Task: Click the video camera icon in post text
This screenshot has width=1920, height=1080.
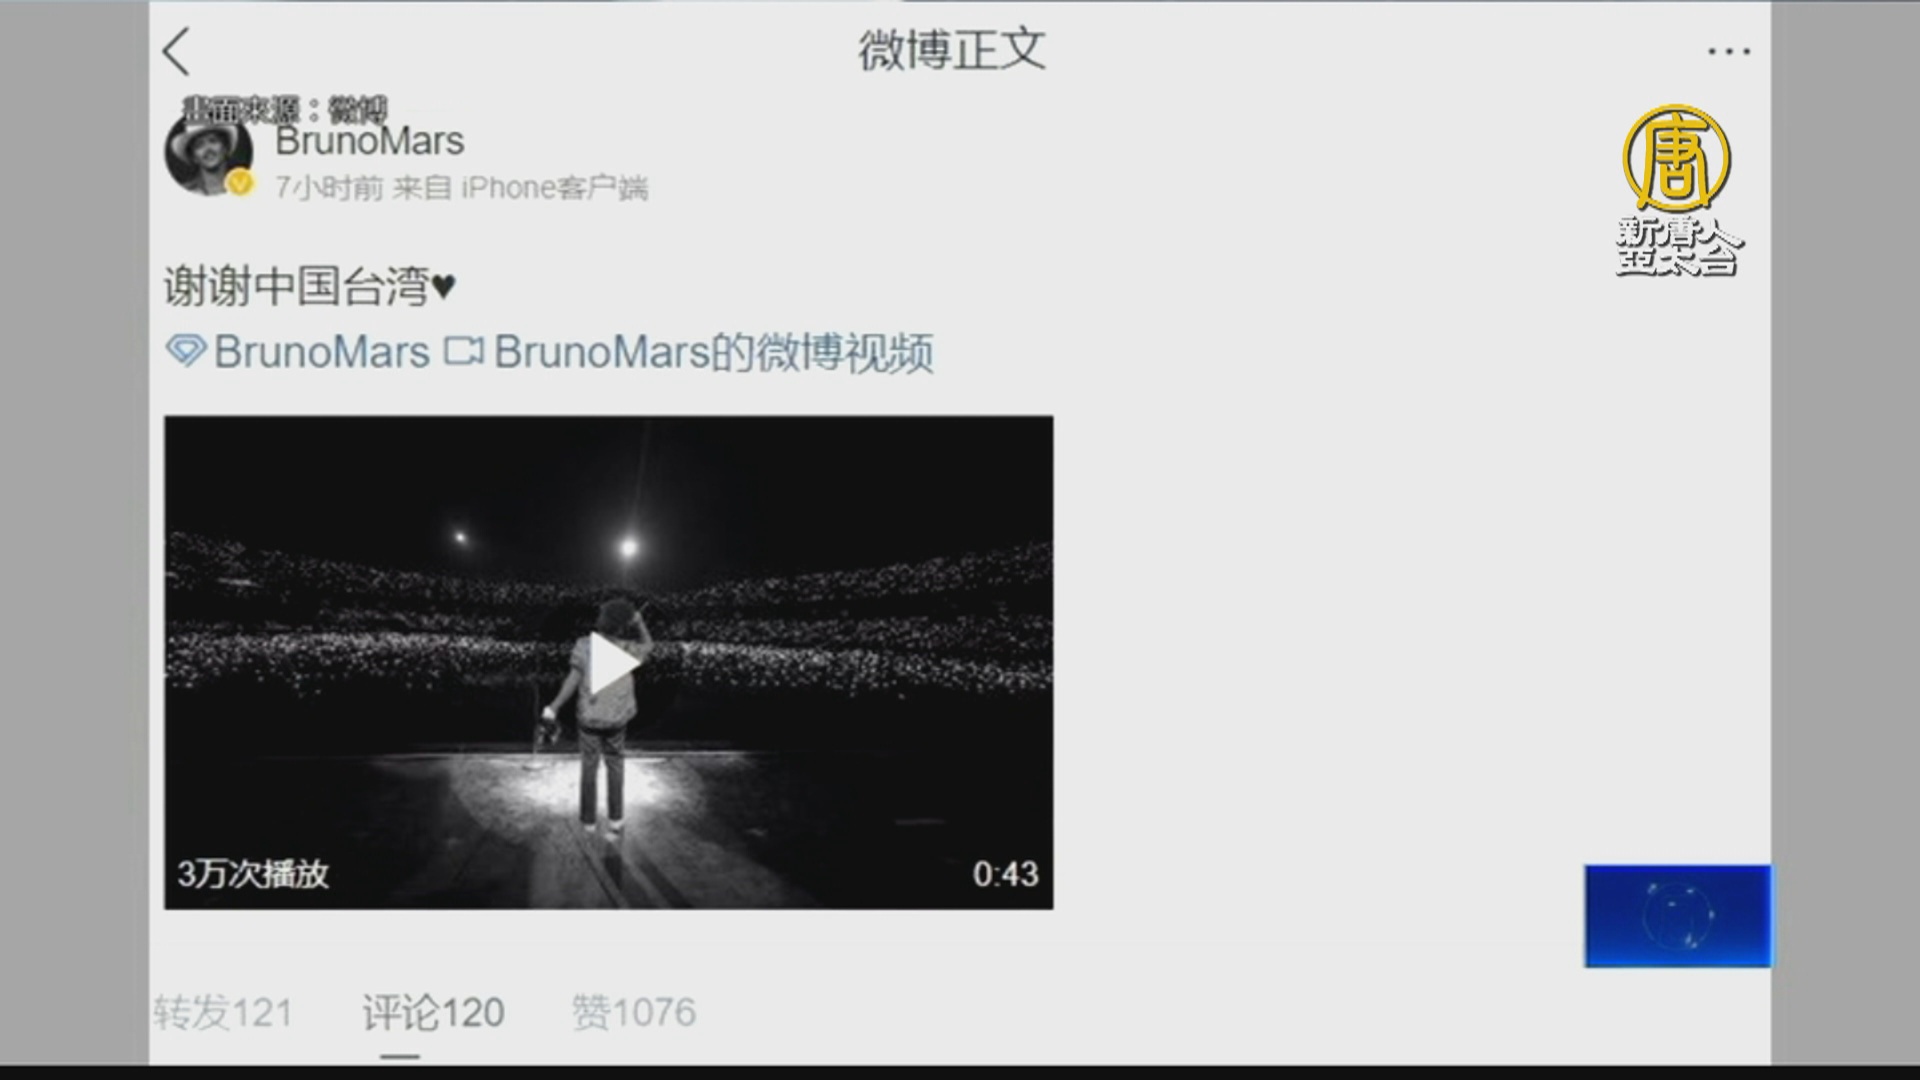Action: pos(464,351)
